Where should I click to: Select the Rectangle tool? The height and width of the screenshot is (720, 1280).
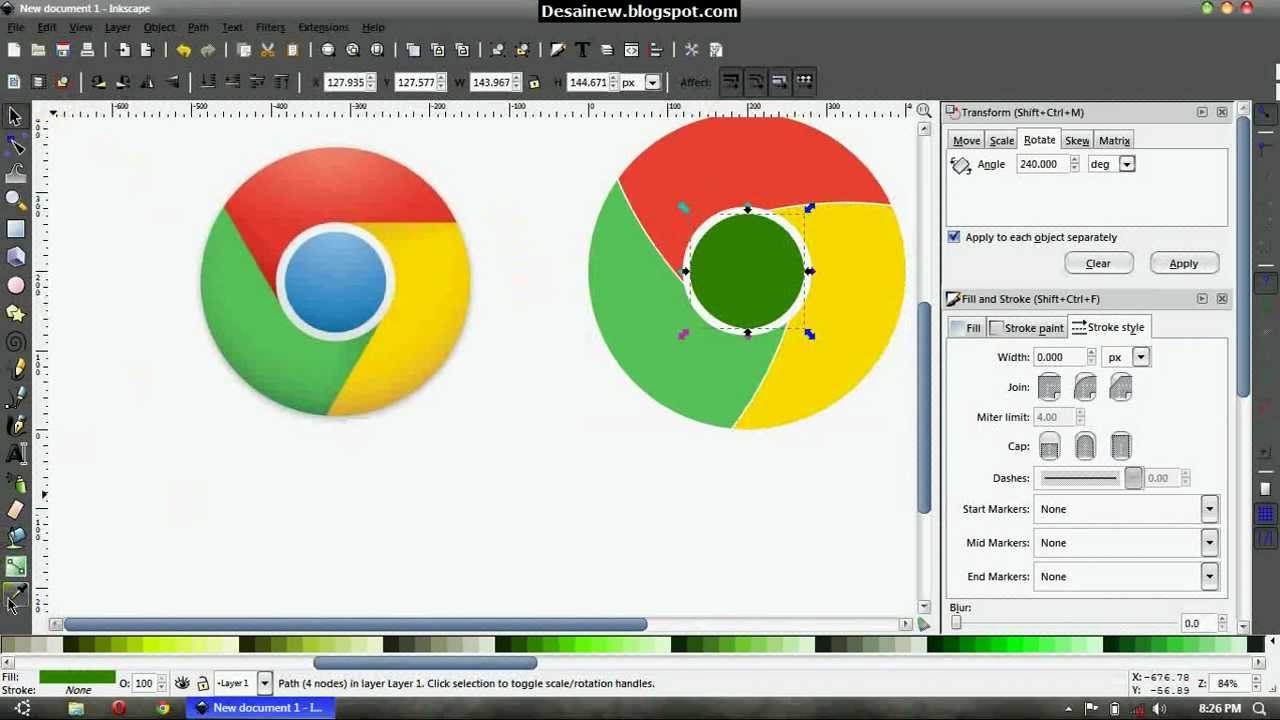(x=15, y=229)
